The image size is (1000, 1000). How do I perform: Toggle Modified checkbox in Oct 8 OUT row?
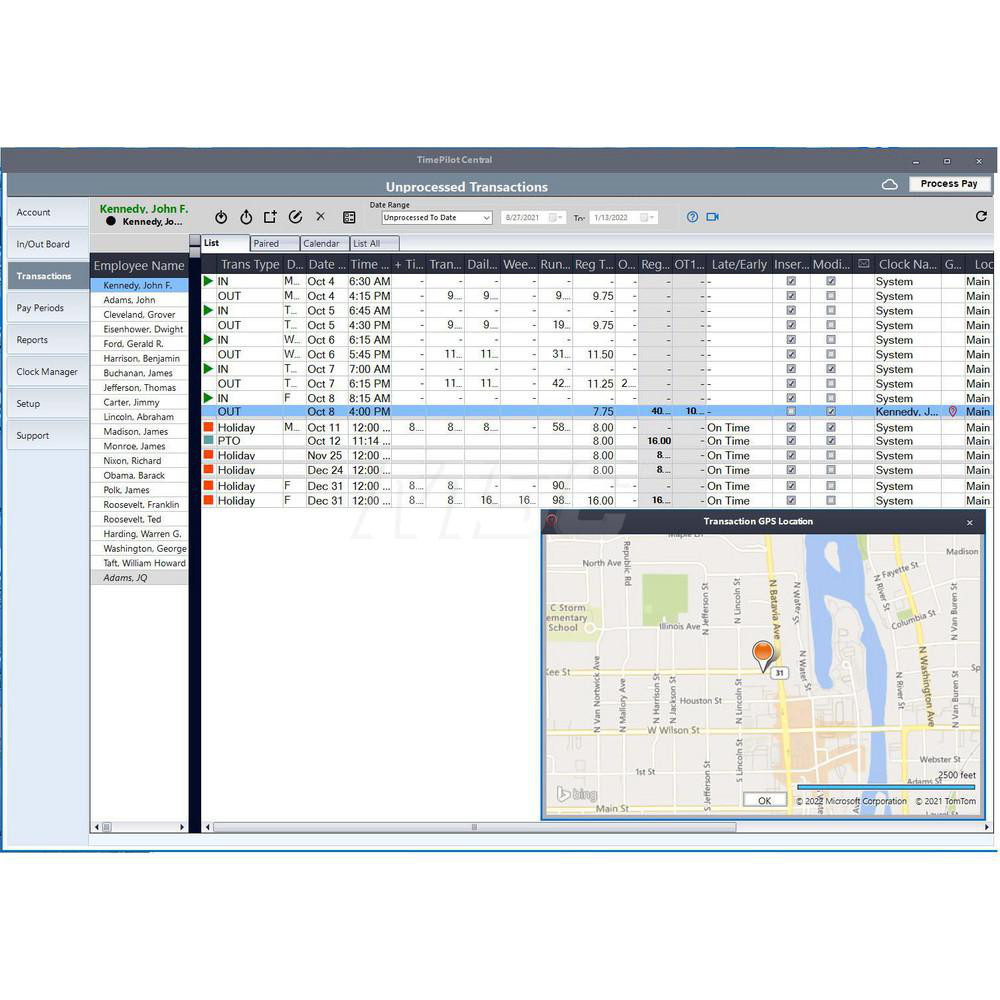pos(831,411)
